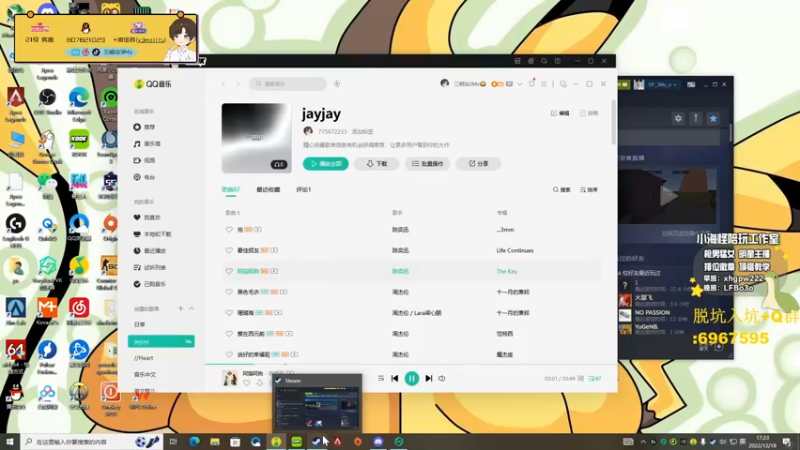This screenshot has height=450, width=800.
Task: Like the song 最佳损友
Action: tap(229, 251)
